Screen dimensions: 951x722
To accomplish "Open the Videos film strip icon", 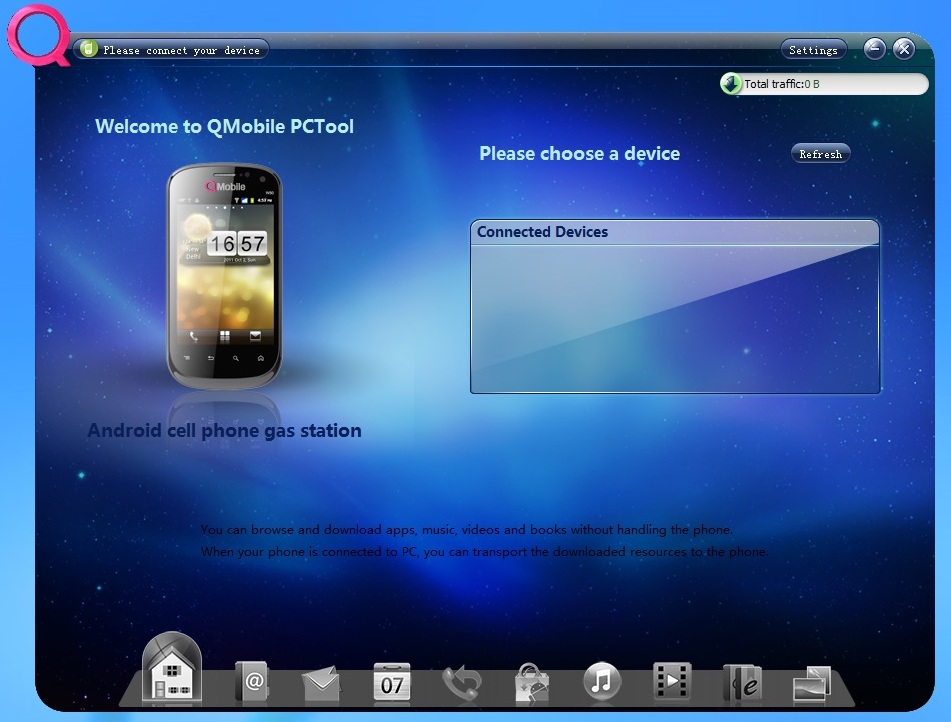I will pos(672,682).
